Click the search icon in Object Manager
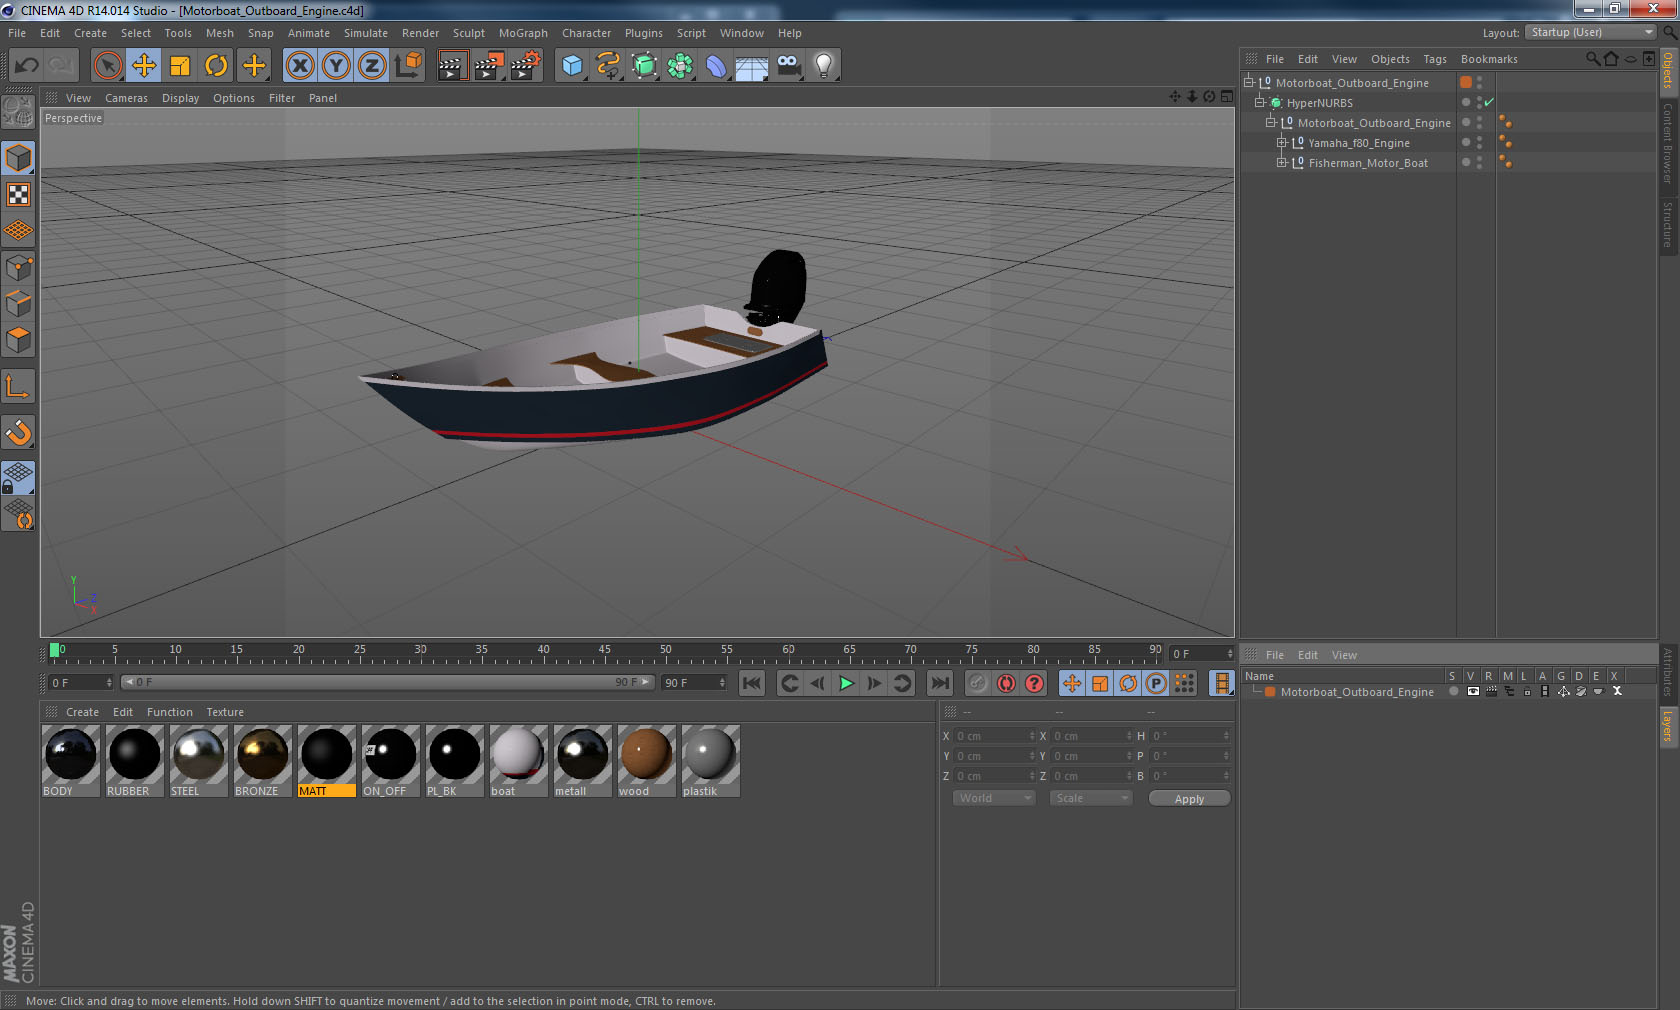 point(1592,59)
